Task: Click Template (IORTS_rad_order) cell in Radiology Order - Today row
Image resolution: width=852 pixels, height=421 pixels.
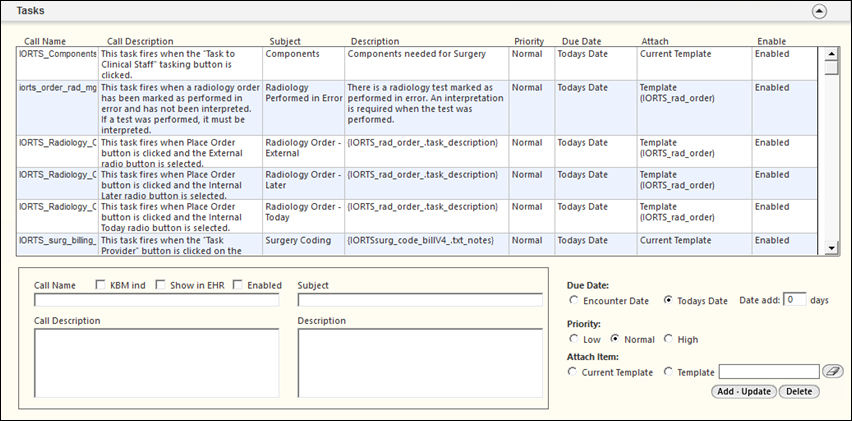Action: point(694,216)
